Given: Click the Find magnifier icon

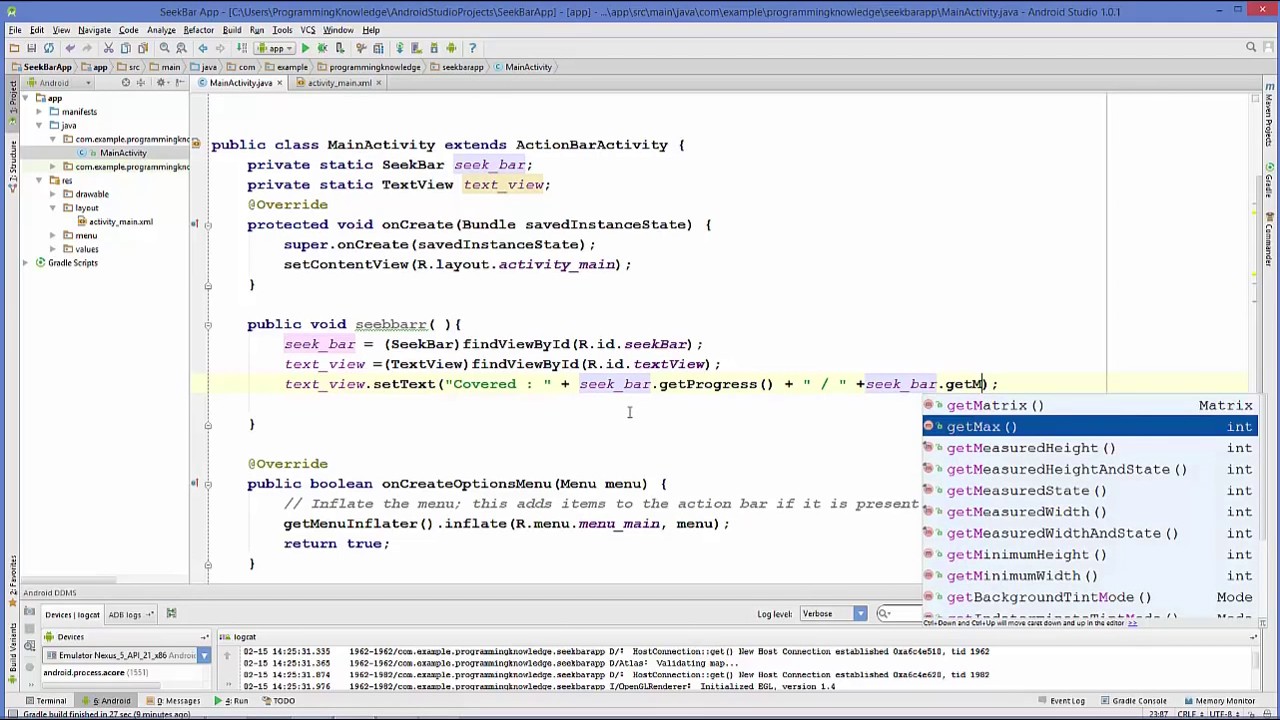Looking at the screenshot, I should click(x=164, y=48).
